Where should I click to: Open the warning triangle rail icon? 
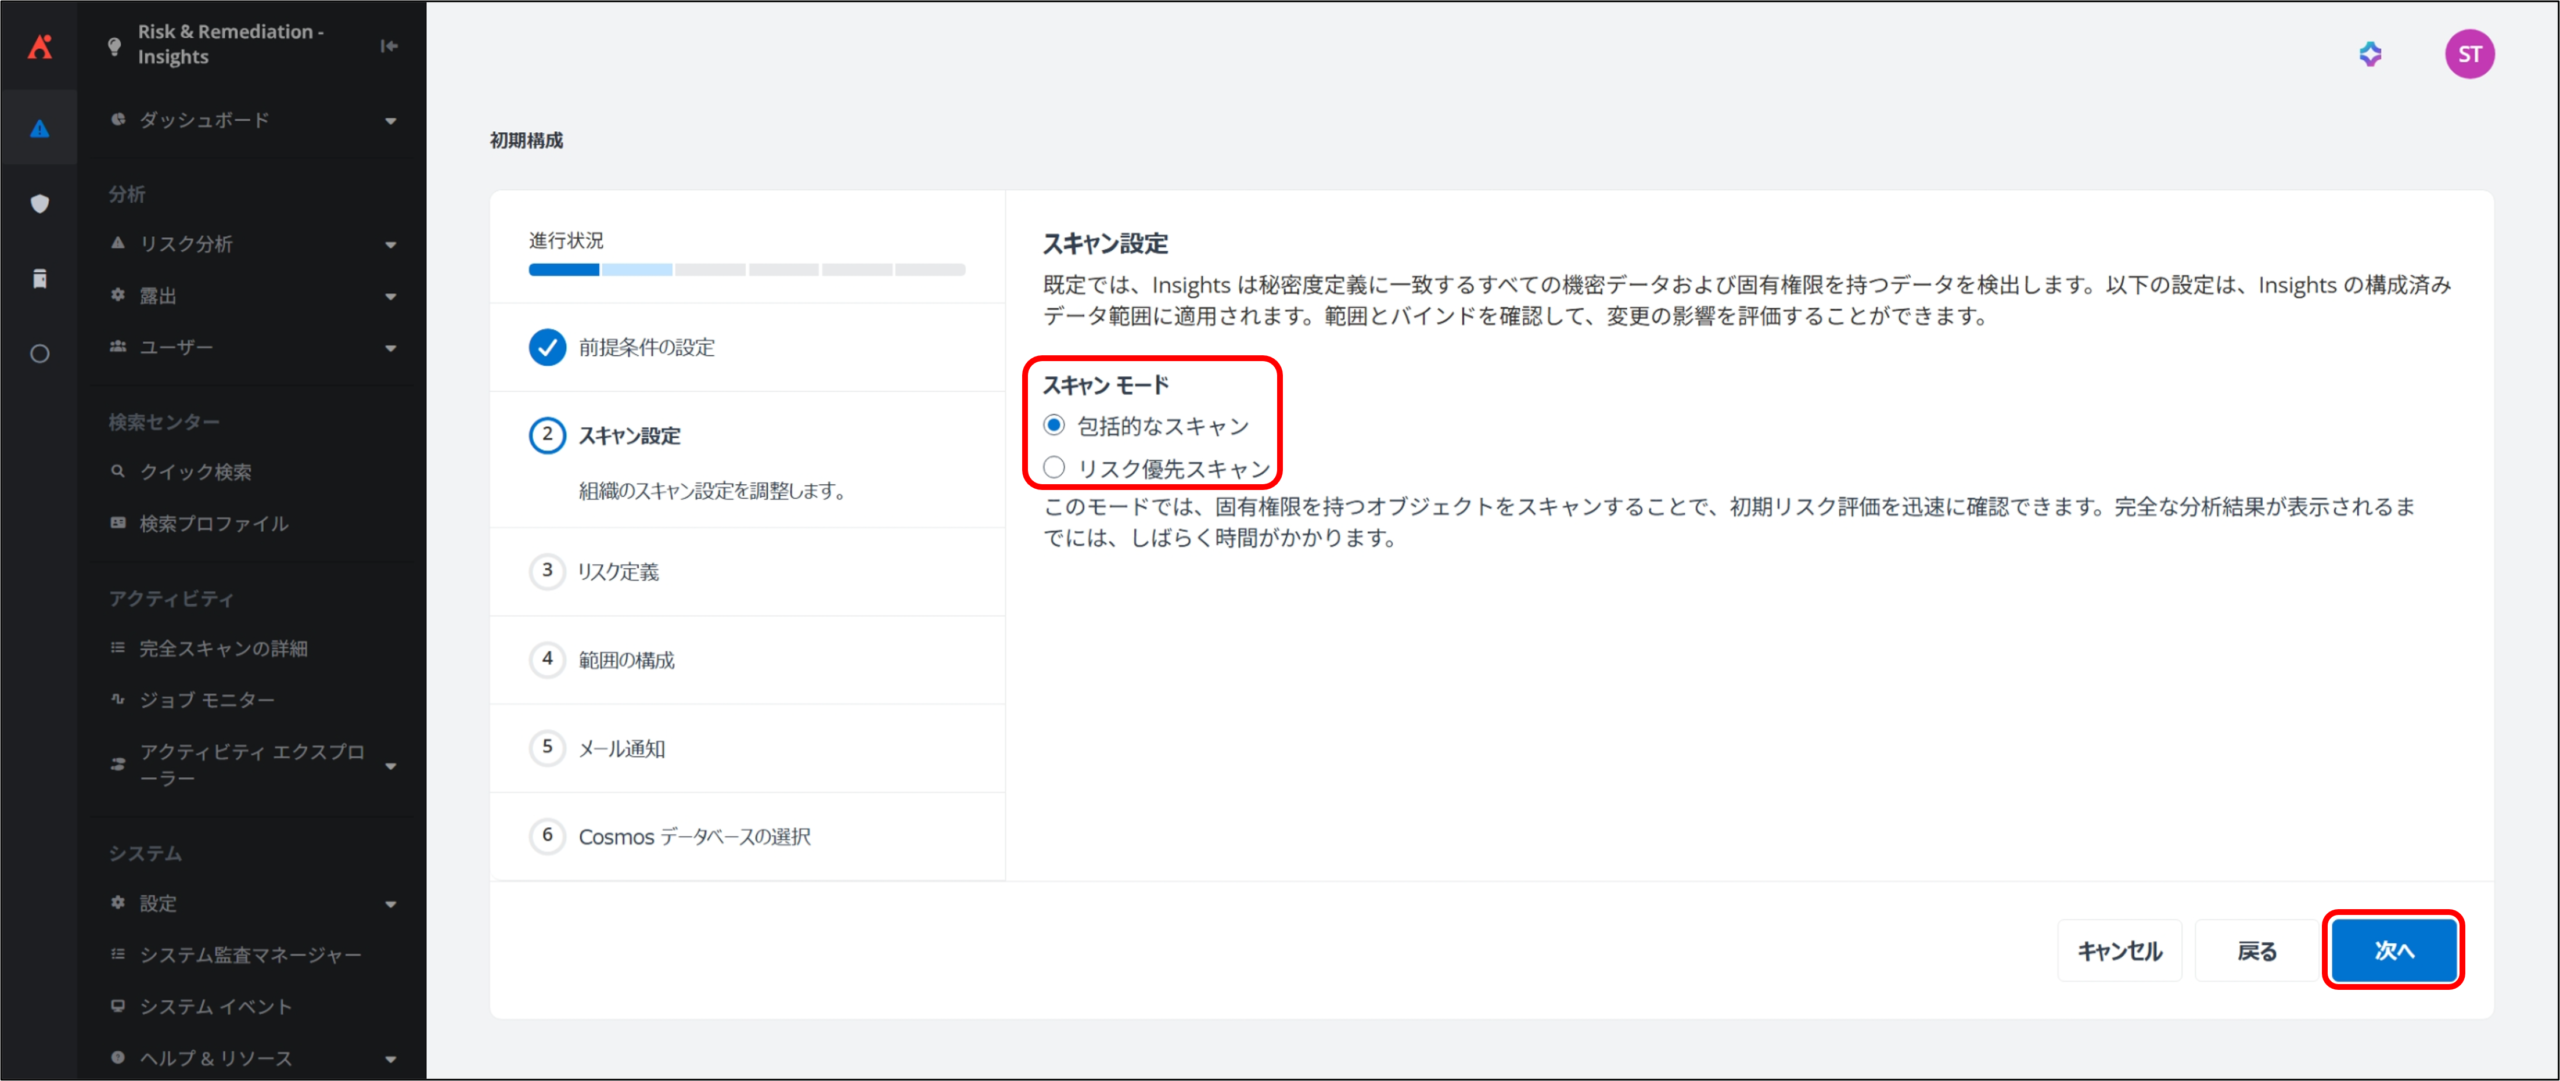coord(40,129)
